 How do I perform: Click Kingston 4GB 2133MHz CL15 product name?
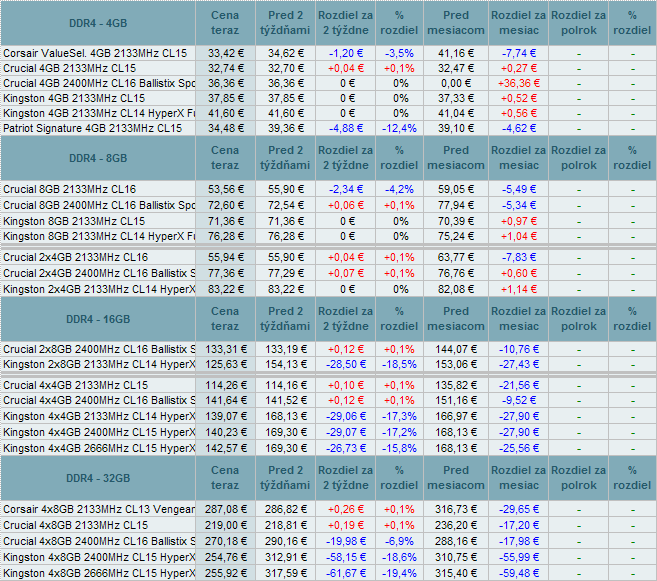click(x=74, y=98)
